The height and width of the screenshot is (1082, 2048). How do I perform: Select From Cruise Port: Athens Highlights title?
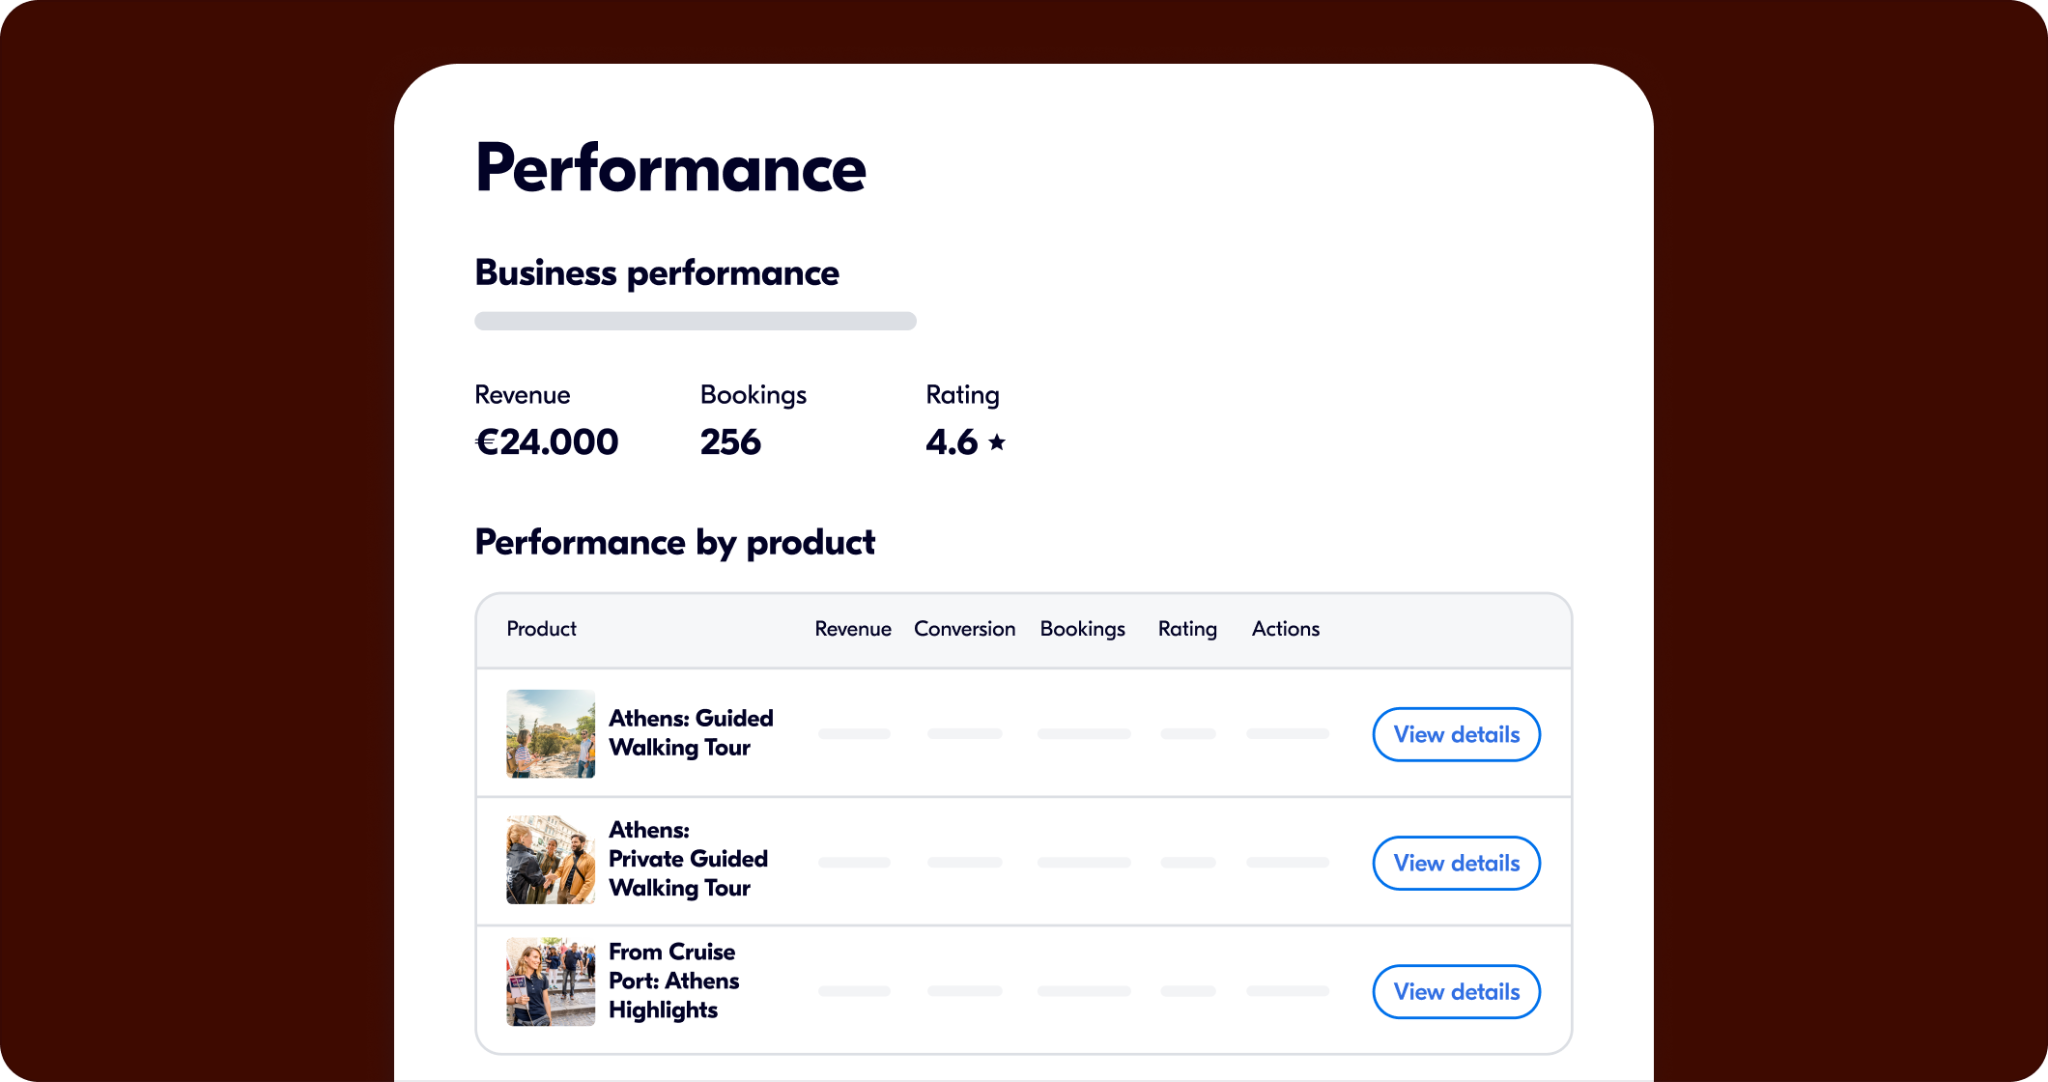click(674, 981)
